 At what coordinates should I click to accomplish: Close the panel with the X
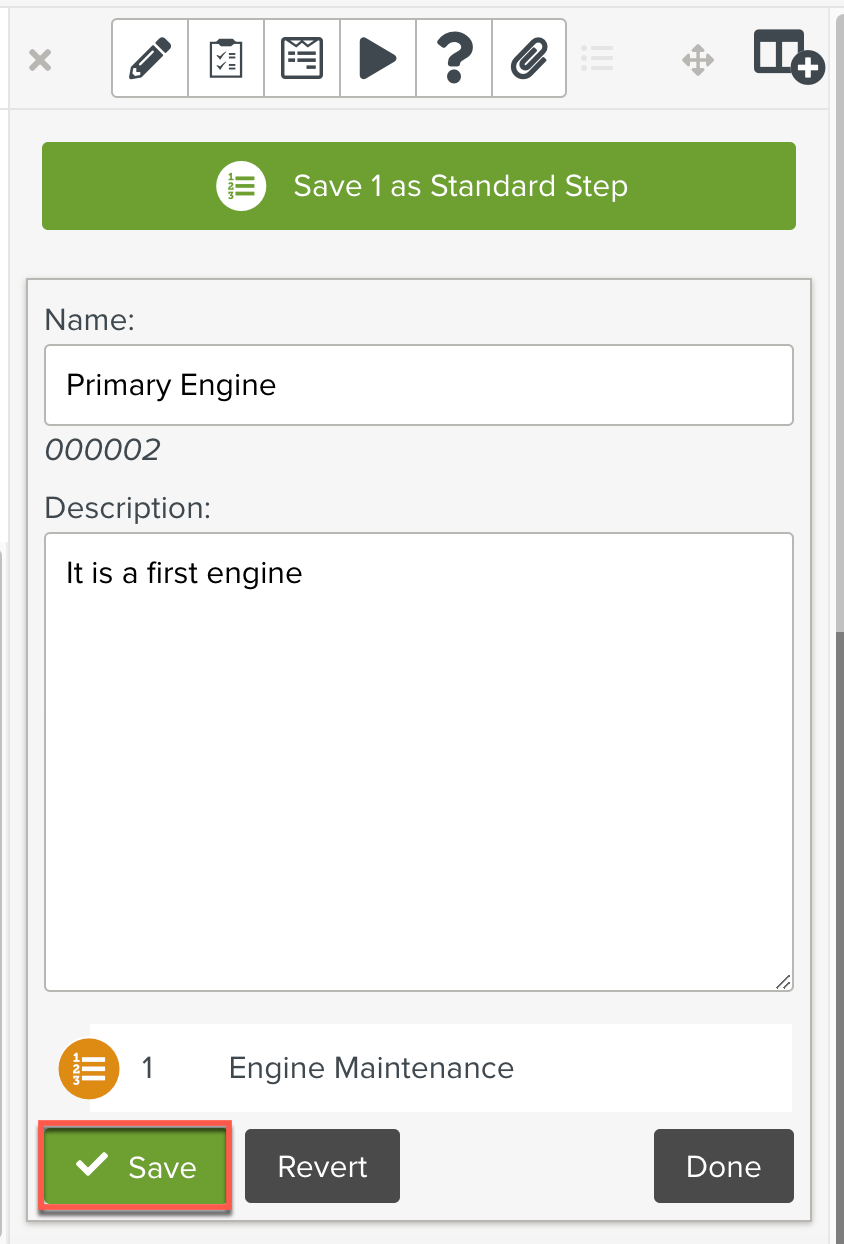click(x=39, y=58)
